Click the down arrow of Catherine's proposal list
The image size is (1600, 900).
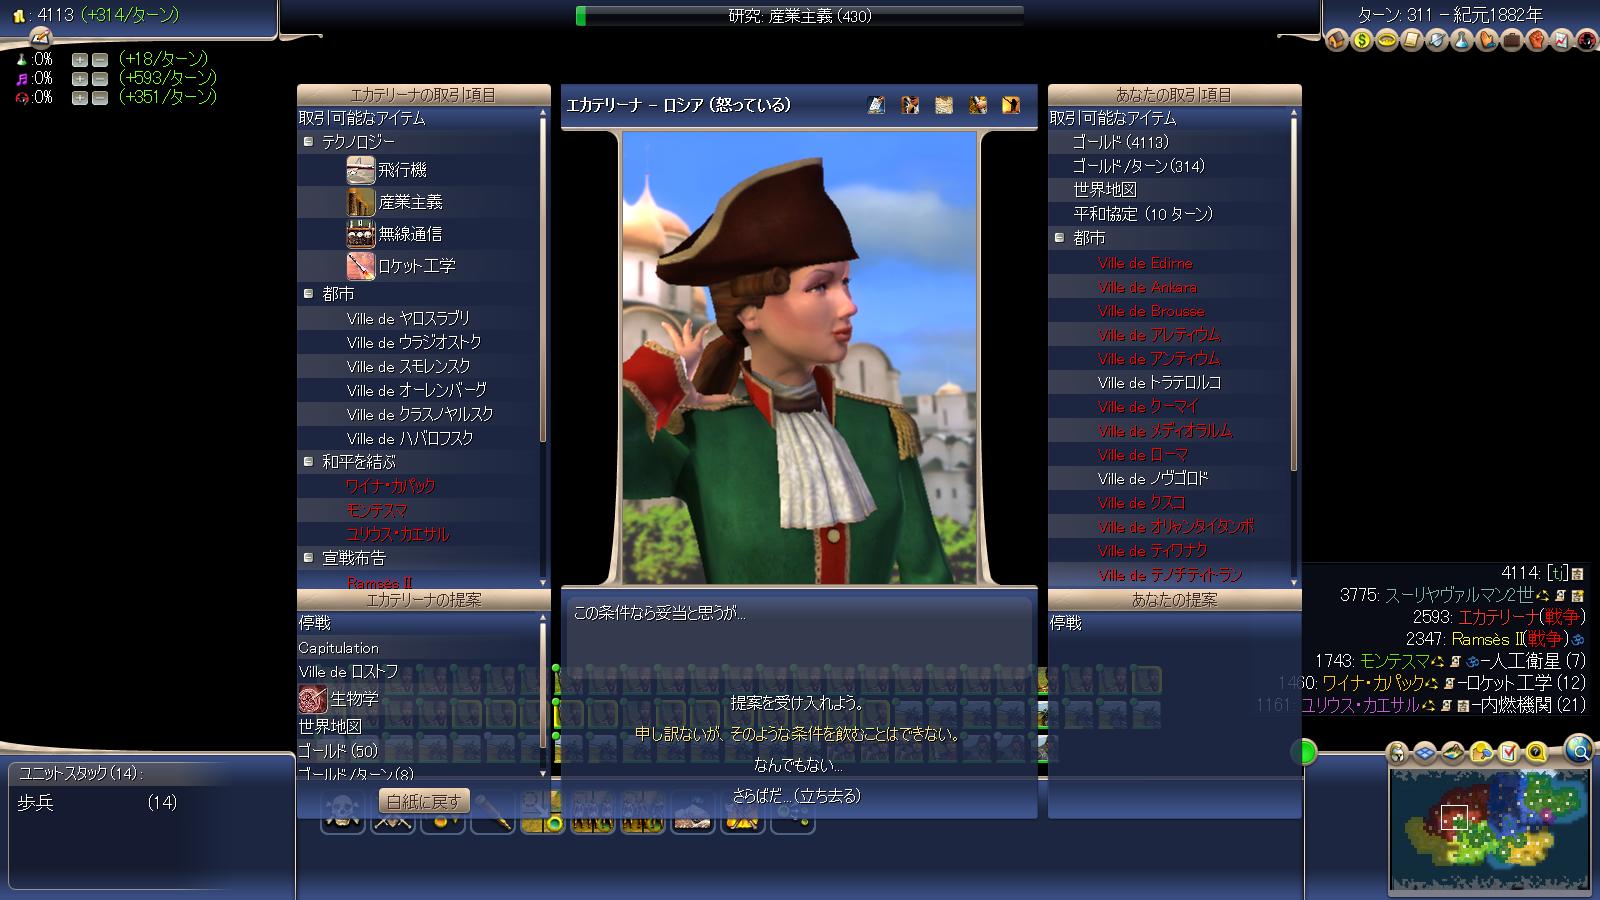point(544,773)
